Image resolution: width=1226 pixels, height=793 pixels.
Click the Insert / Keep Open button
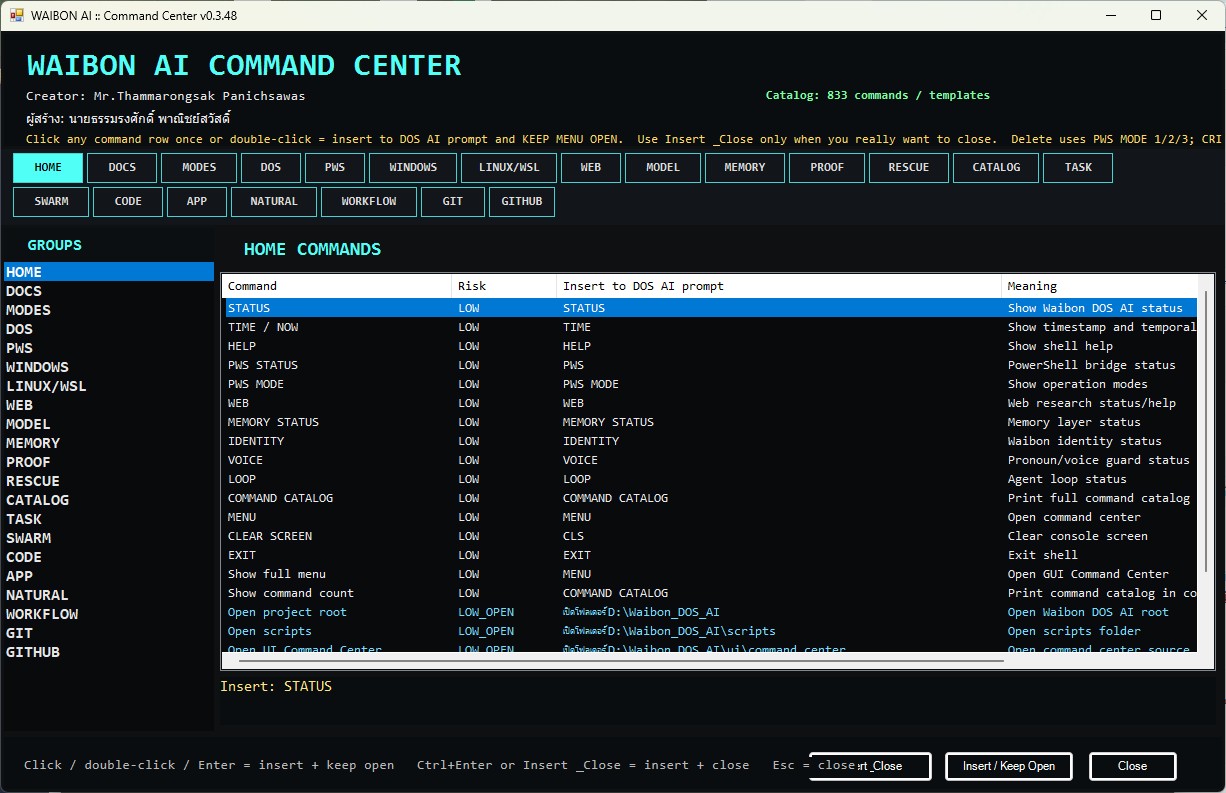pyautogui.click(x=1008, y=766)
